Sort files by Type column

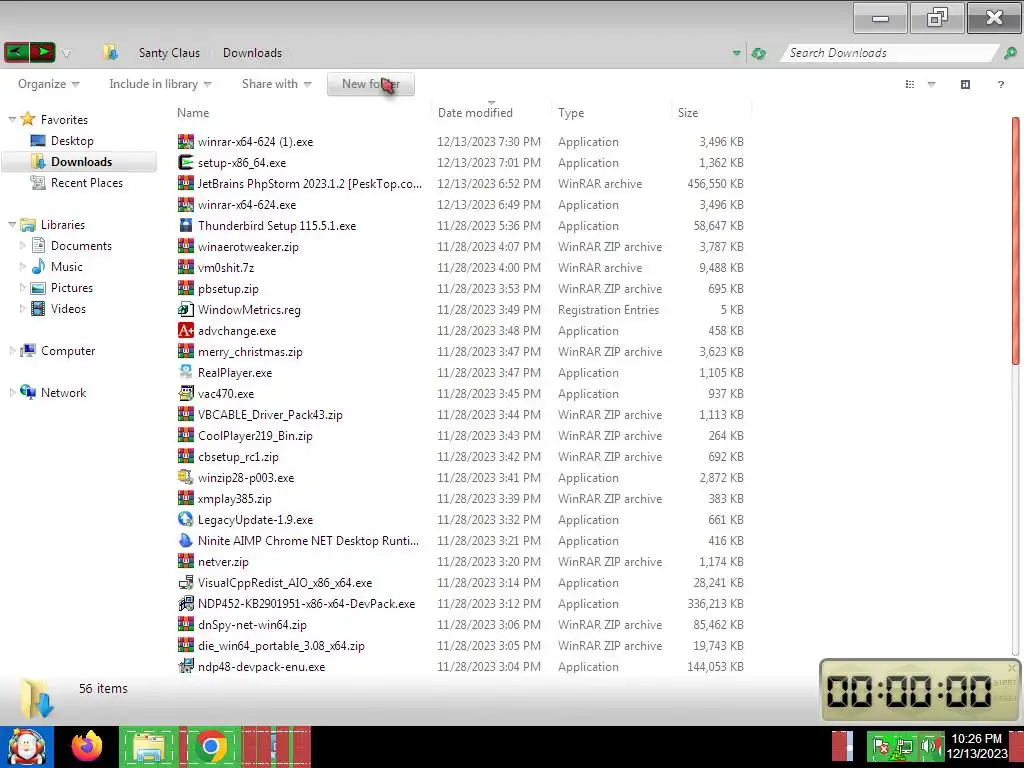(571, 113)
